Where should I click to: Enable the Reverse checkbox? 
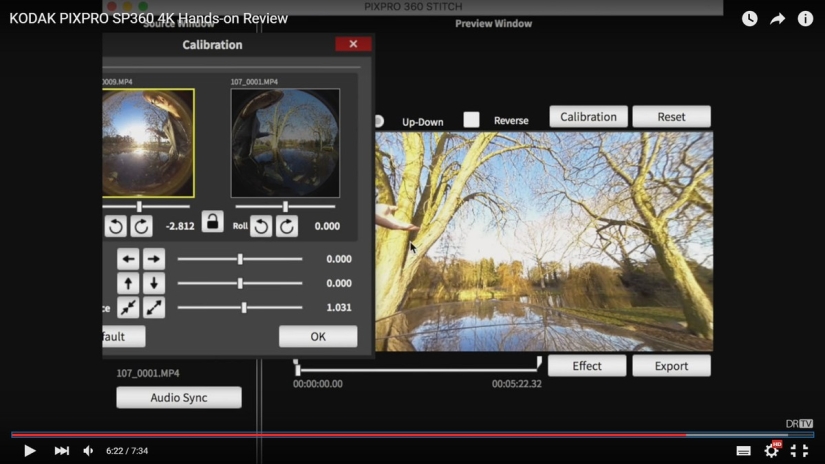471,120
